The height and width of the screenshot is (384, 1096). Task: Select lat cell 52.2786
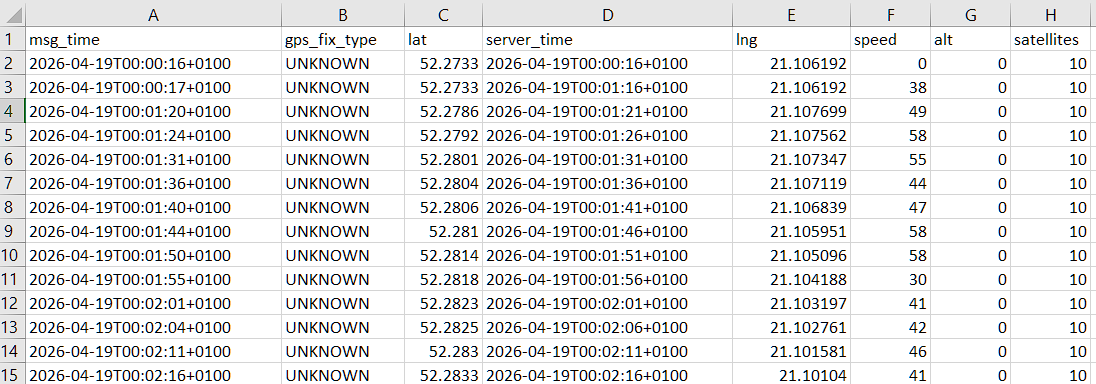pyautogui.click(x=443, y=111)
